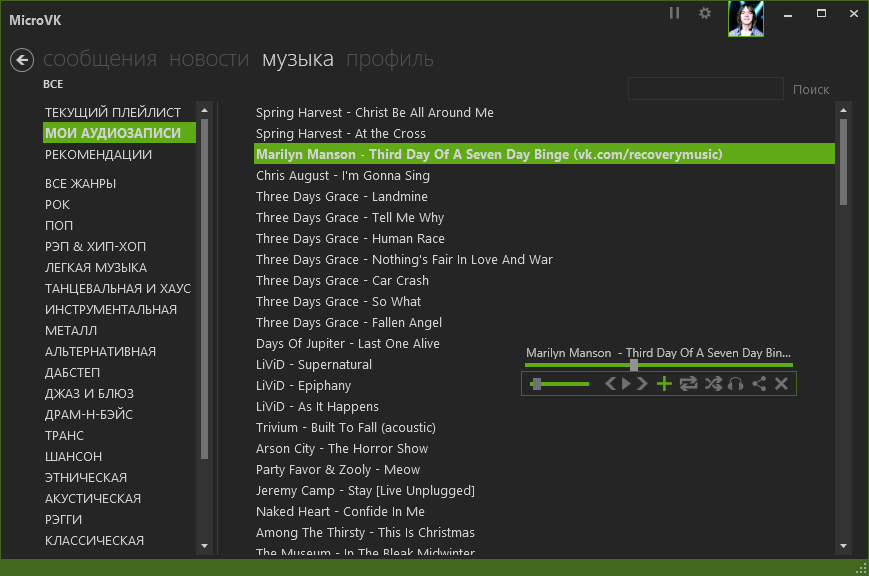Screen dimensions: 869x576
Task: Open the профиль tab
Action: click(x=390, y=59)
